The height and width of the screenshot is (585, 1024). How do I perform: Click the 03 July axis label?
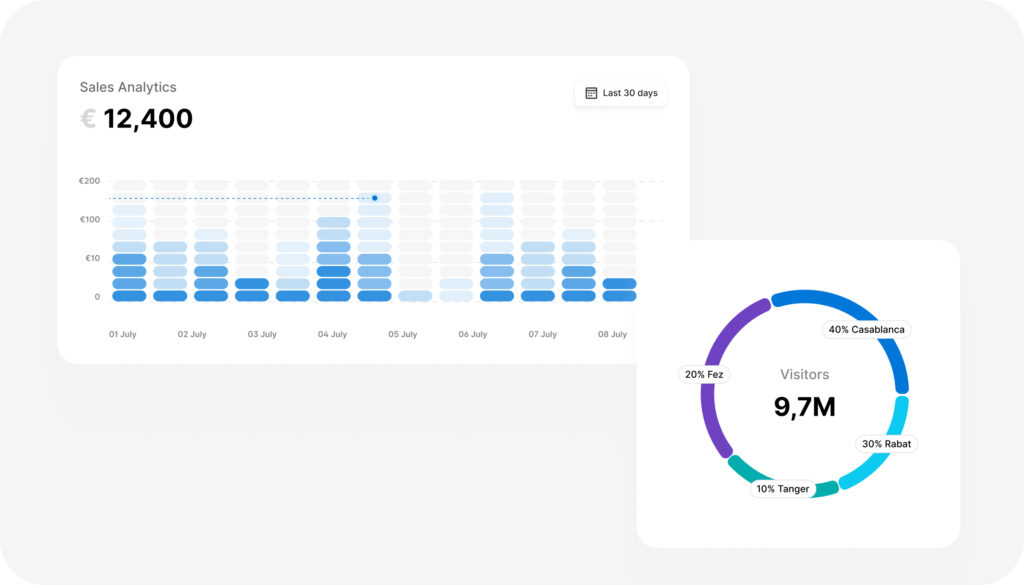point(262,334)
